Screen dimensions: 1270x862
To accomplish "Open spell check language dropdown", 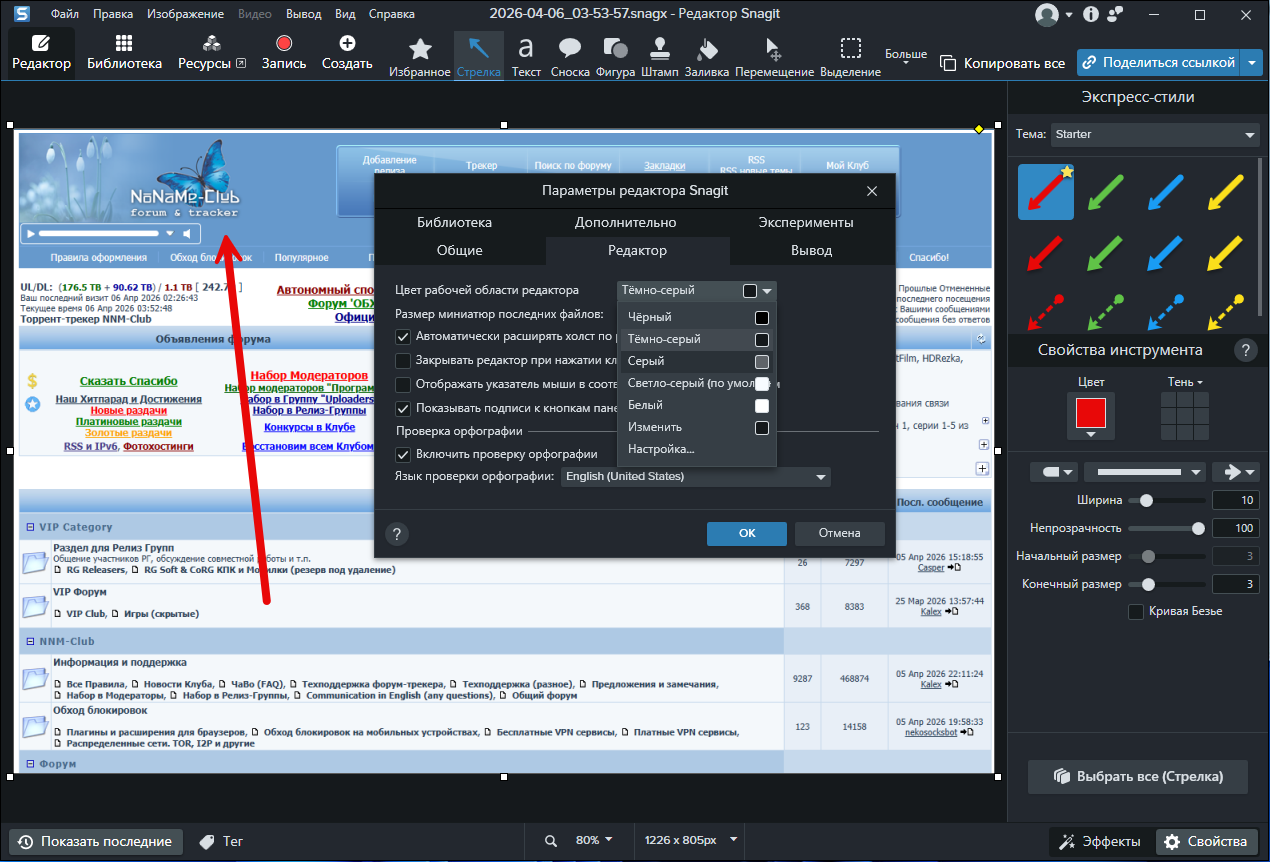I will 696,477.
